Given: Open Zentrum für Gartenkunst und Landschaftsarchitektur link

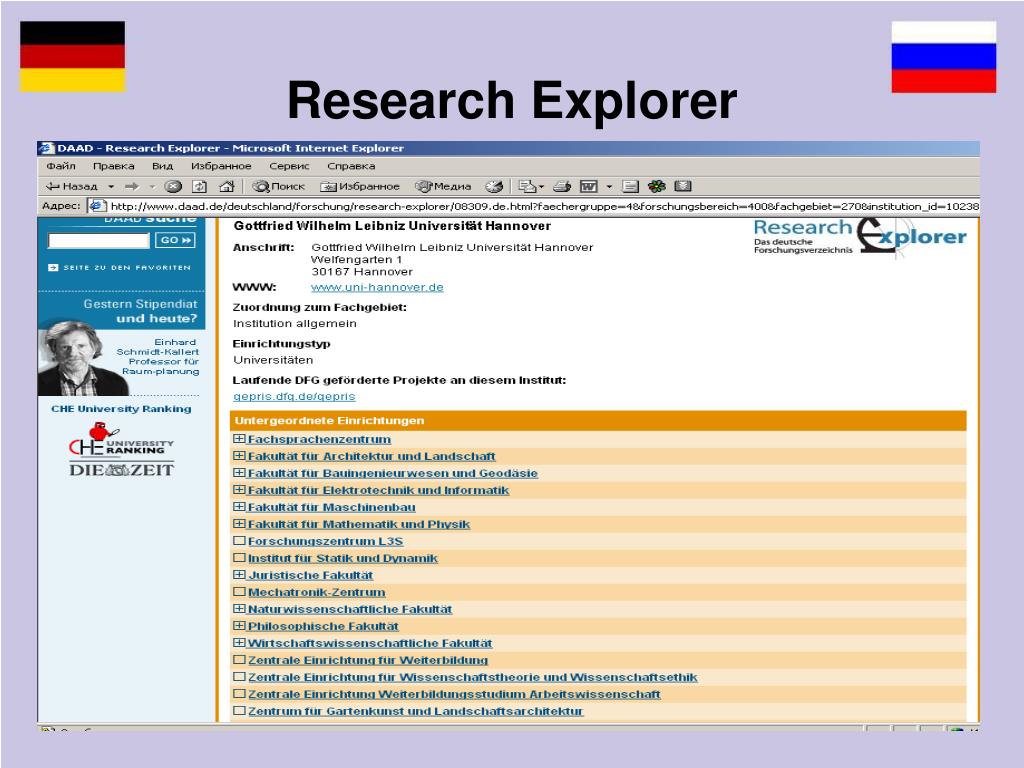Looking at the screenshot, I should (415, 711).
